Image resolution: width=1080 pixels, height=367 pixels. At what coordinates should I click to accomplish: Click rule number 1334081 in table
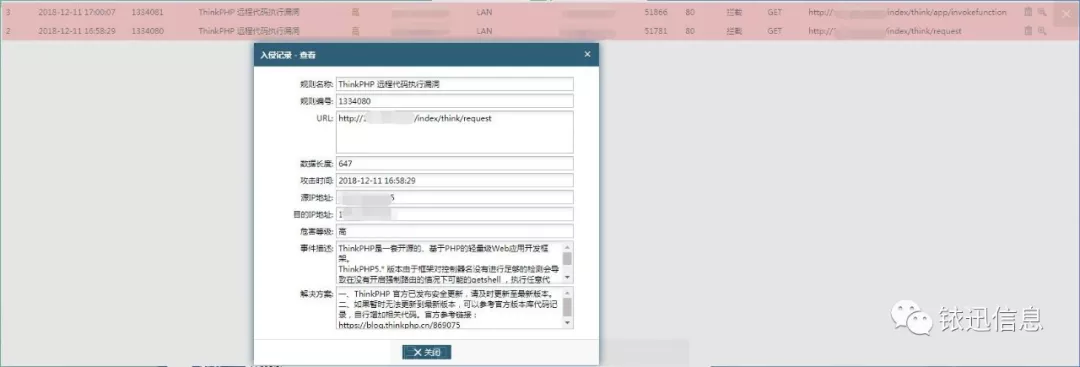[147, 12]
